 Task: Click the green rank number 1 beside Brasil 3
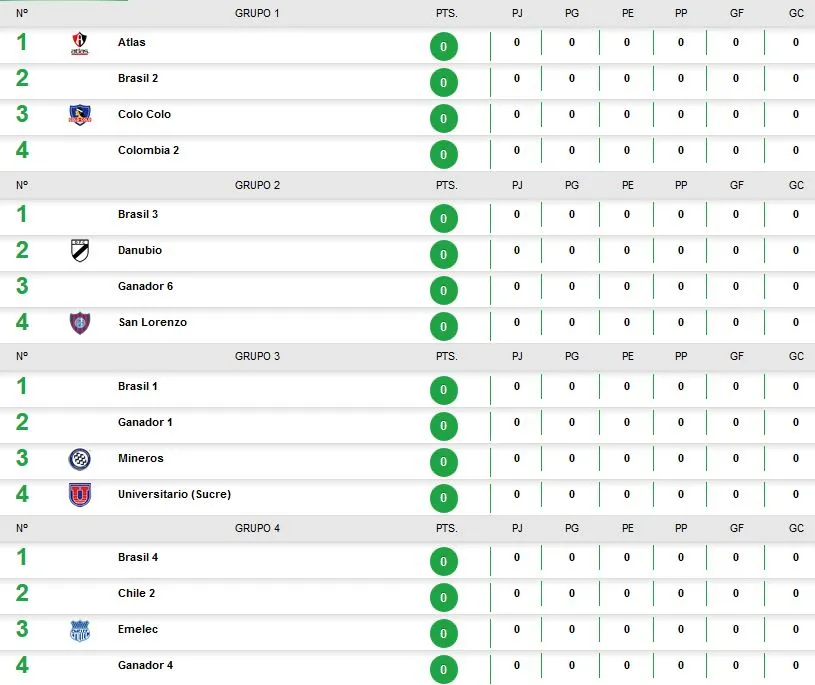tap(22, 214)
